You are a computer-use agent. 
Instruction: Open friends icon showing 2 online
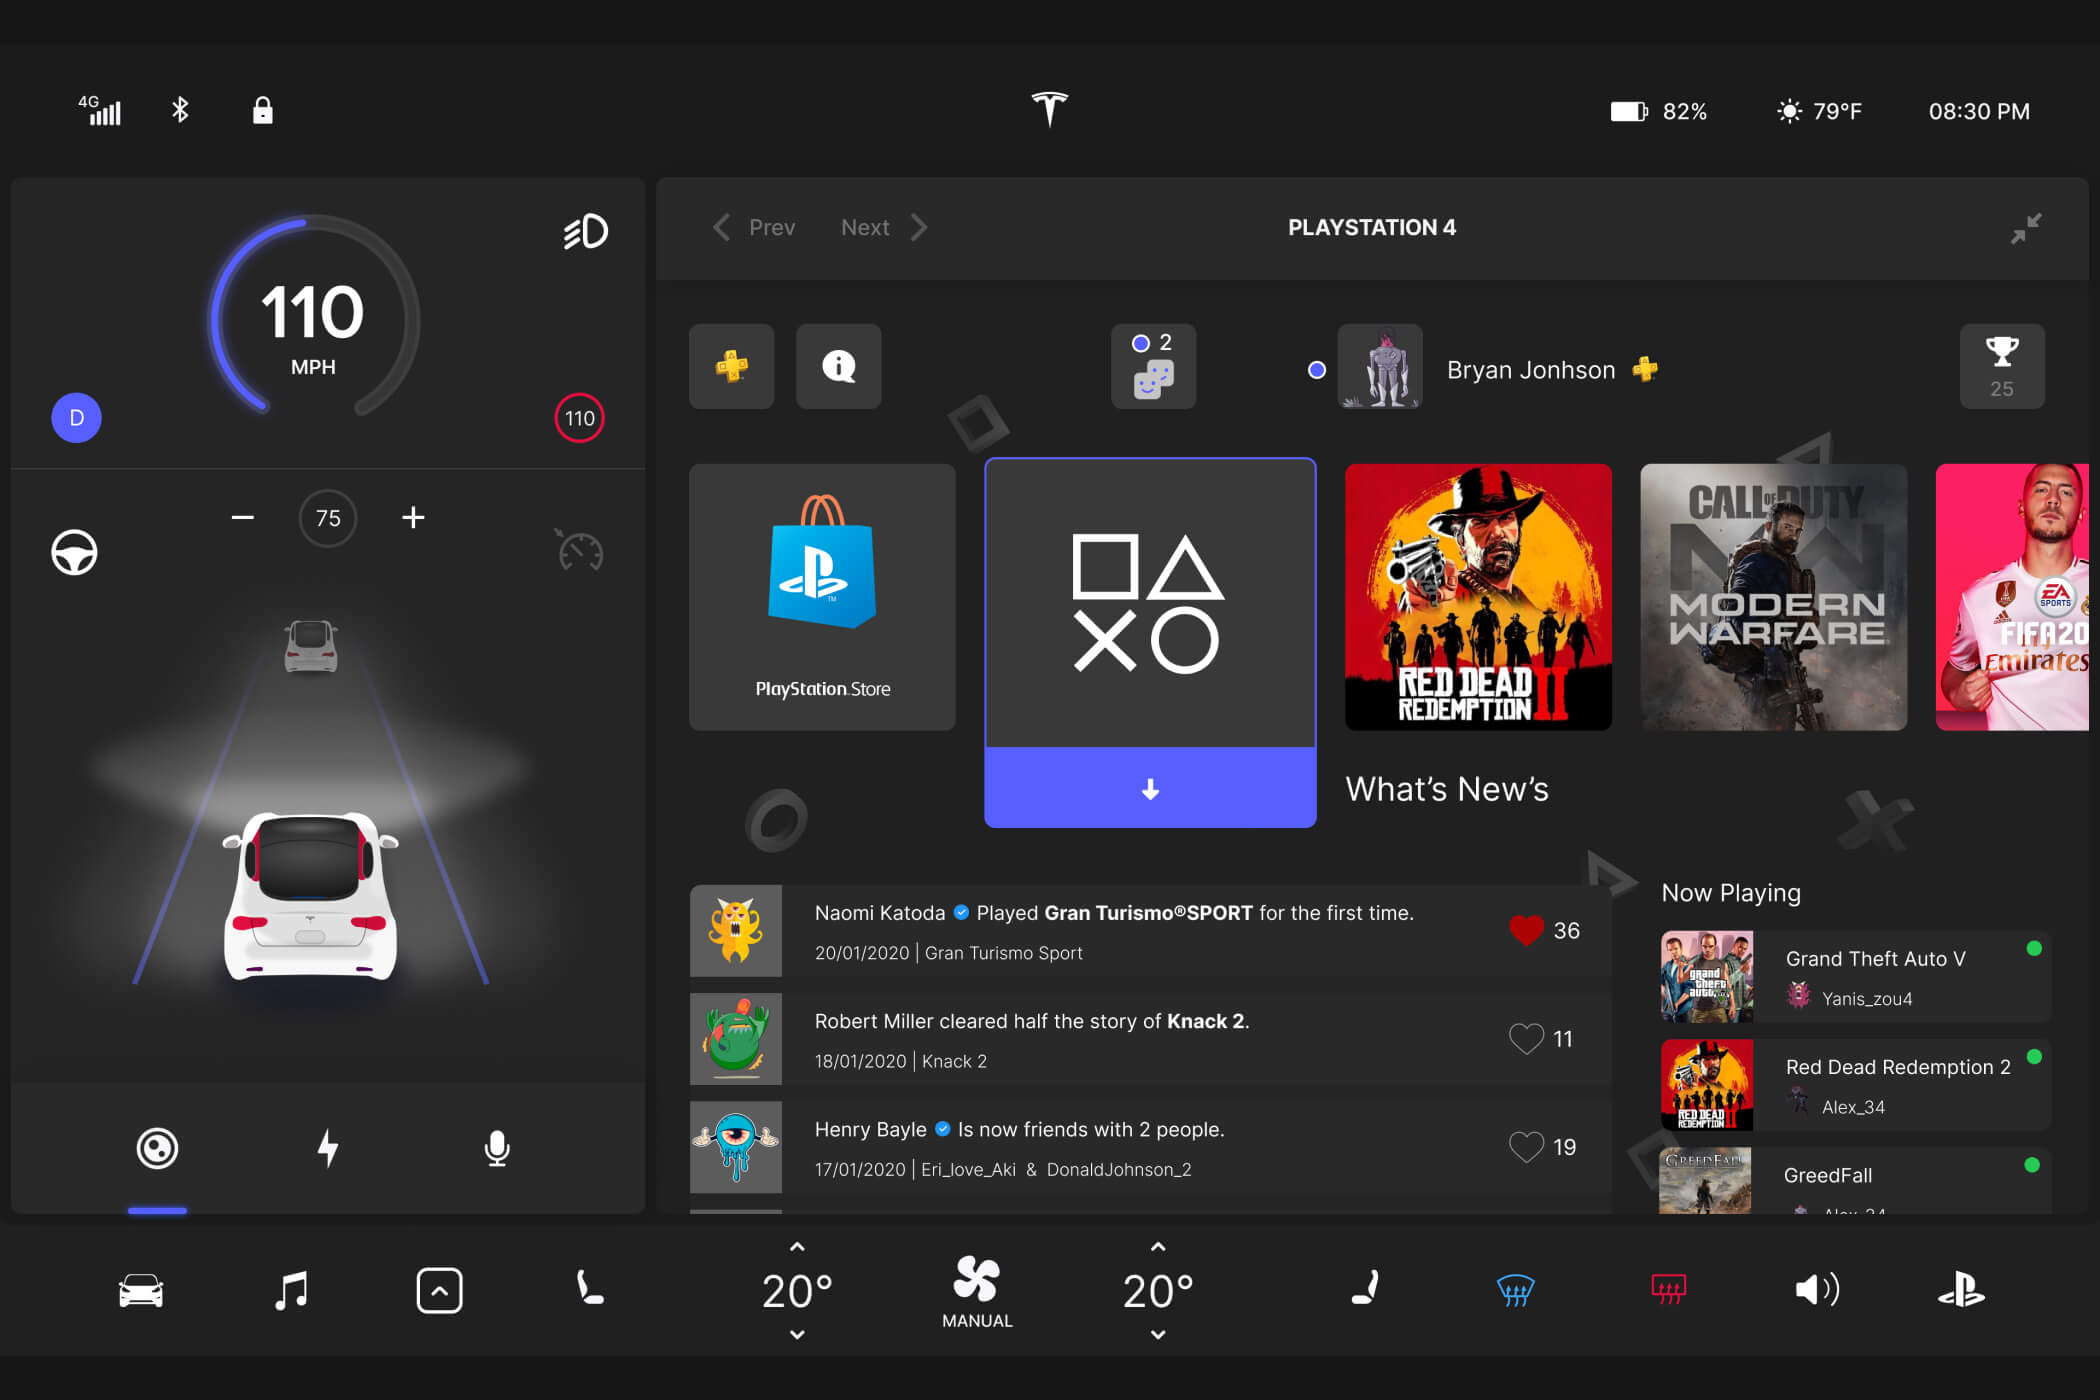tap(1153, 366)
